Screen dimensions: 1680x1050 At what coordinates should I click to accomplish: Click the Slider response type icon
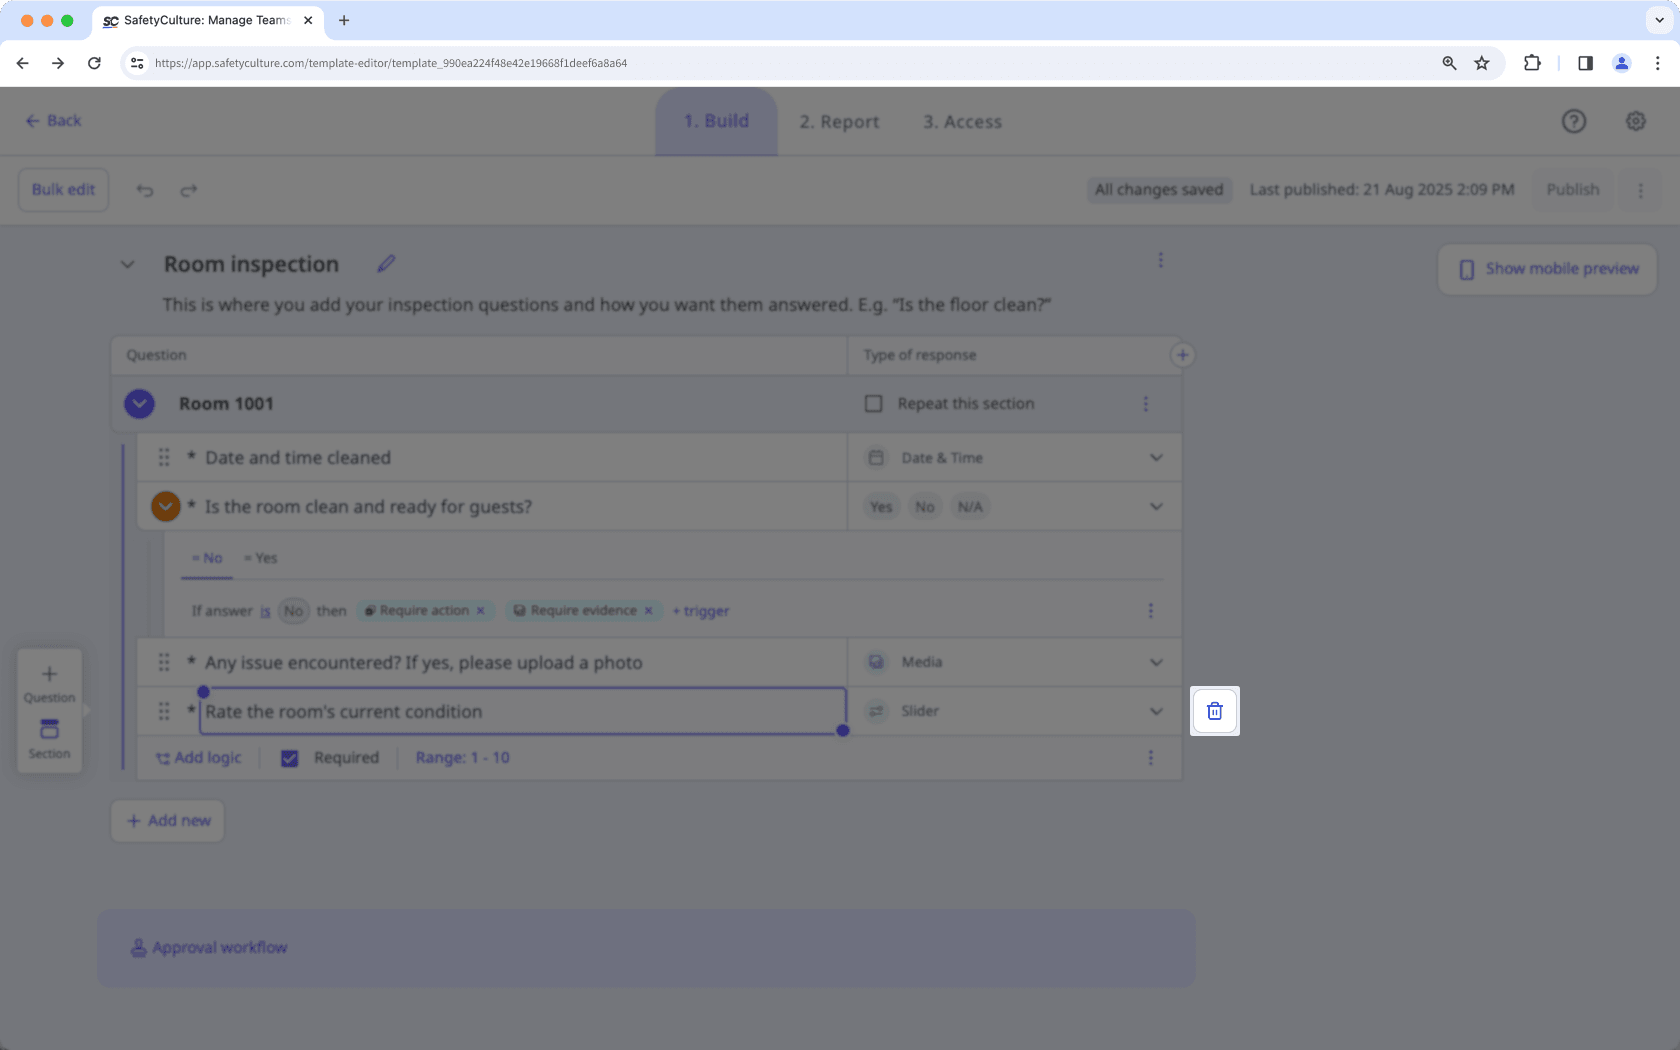point(876,711)
